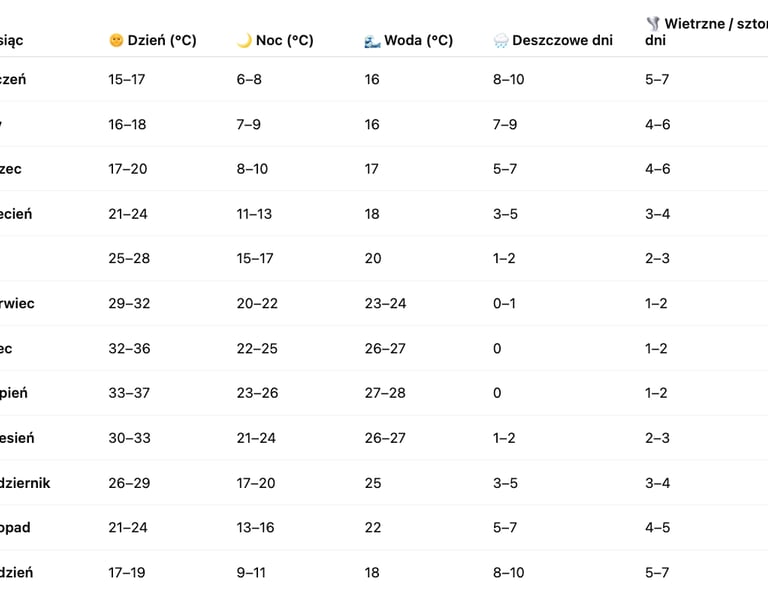The width and height of the screenshot is (768, 600).
Task: Click the moon icon beside Noc header
Action: coord(244,41)
